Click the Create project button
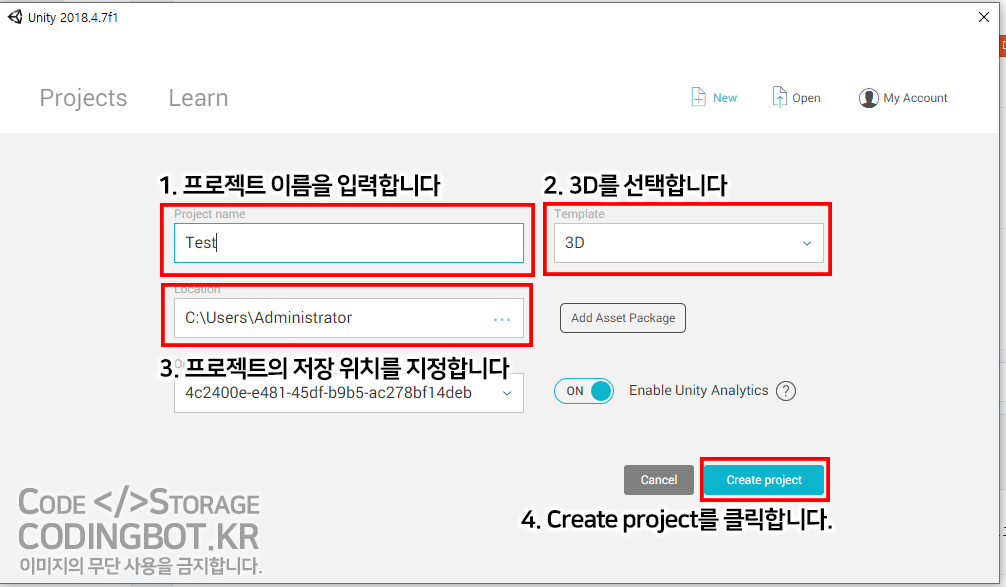 point(764,480)
